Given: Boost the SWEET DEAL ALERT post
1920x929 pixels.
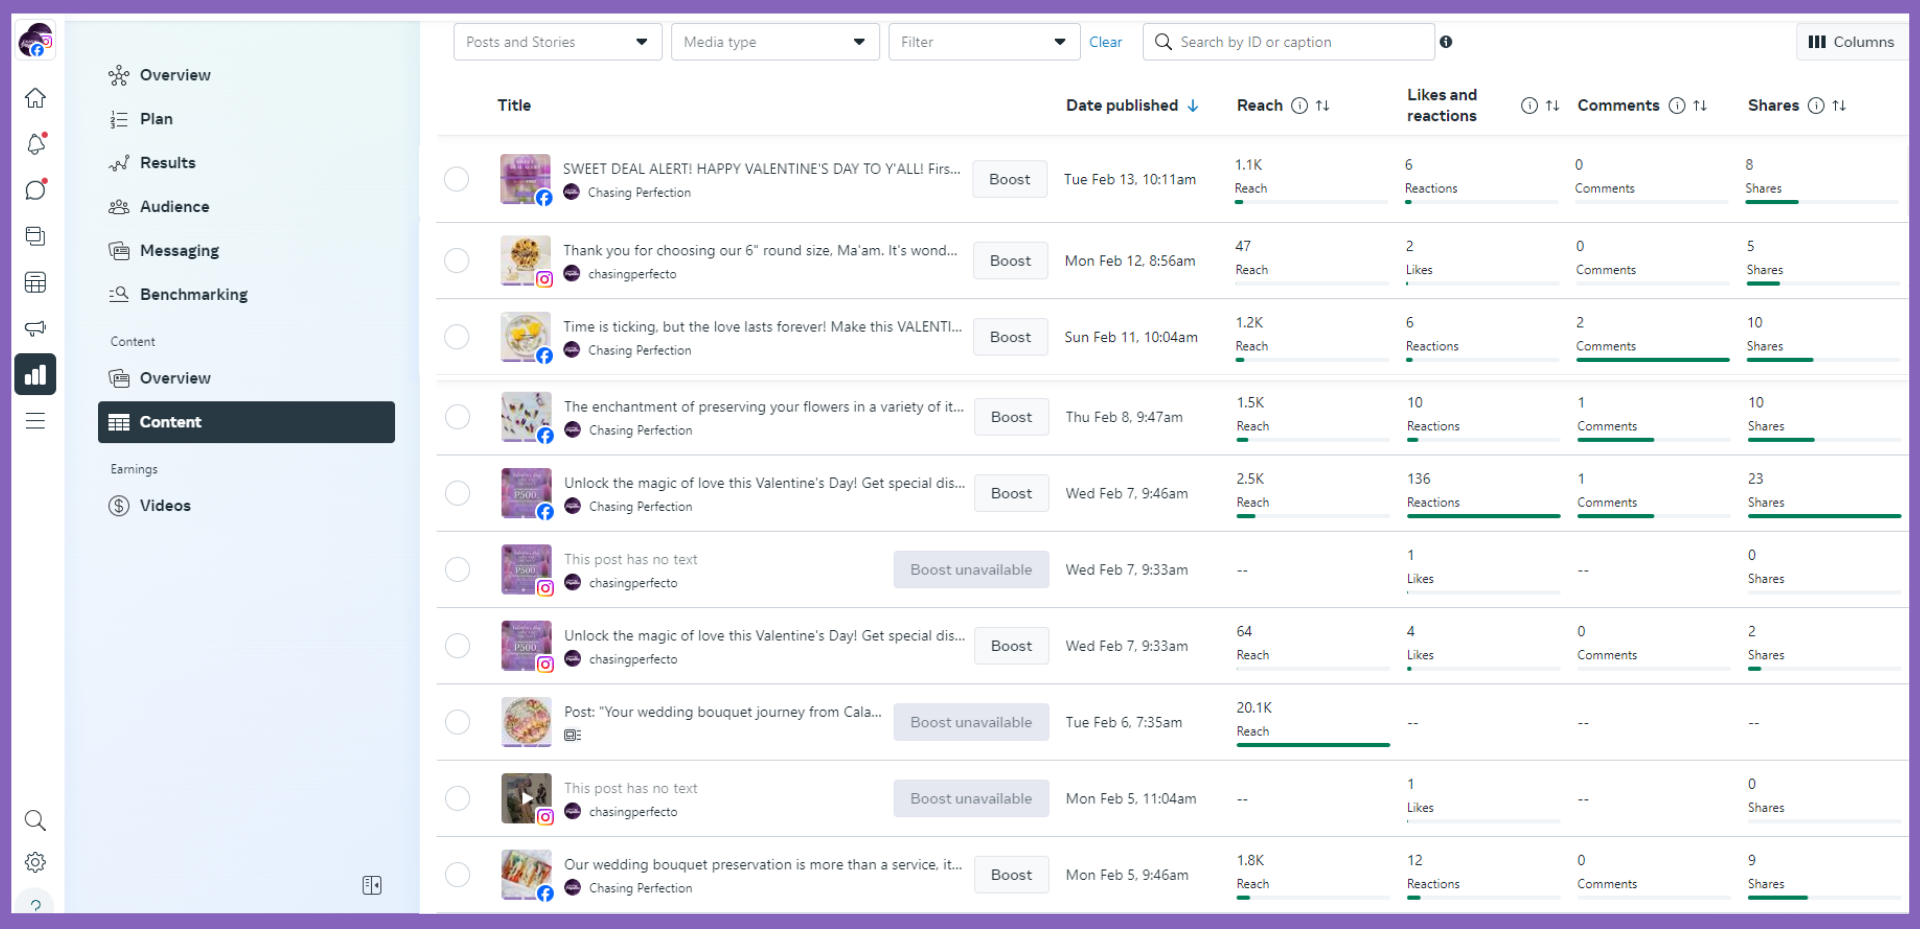Looking at the screenshot, I should pos(1009,179).
